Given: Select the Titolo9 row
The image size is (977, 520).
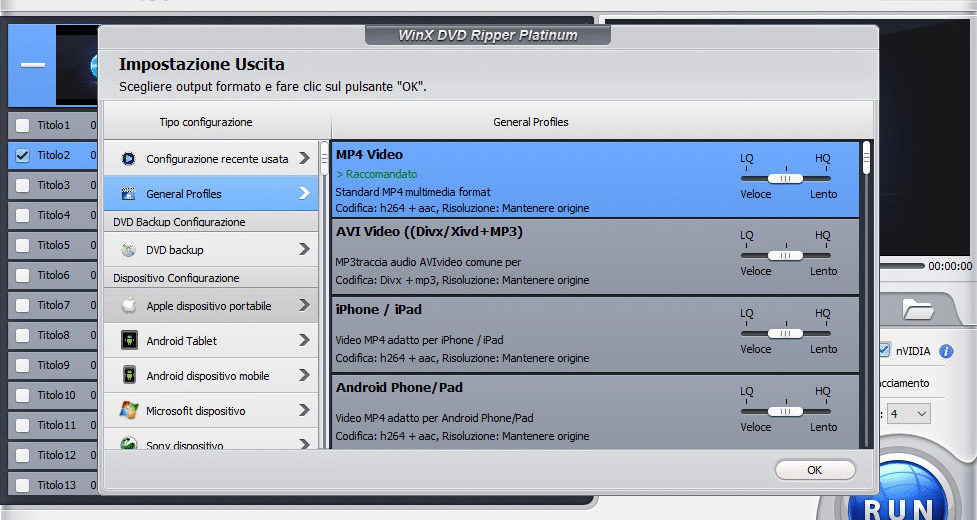Looking at the screenshot, I should (x=52, y=365).
